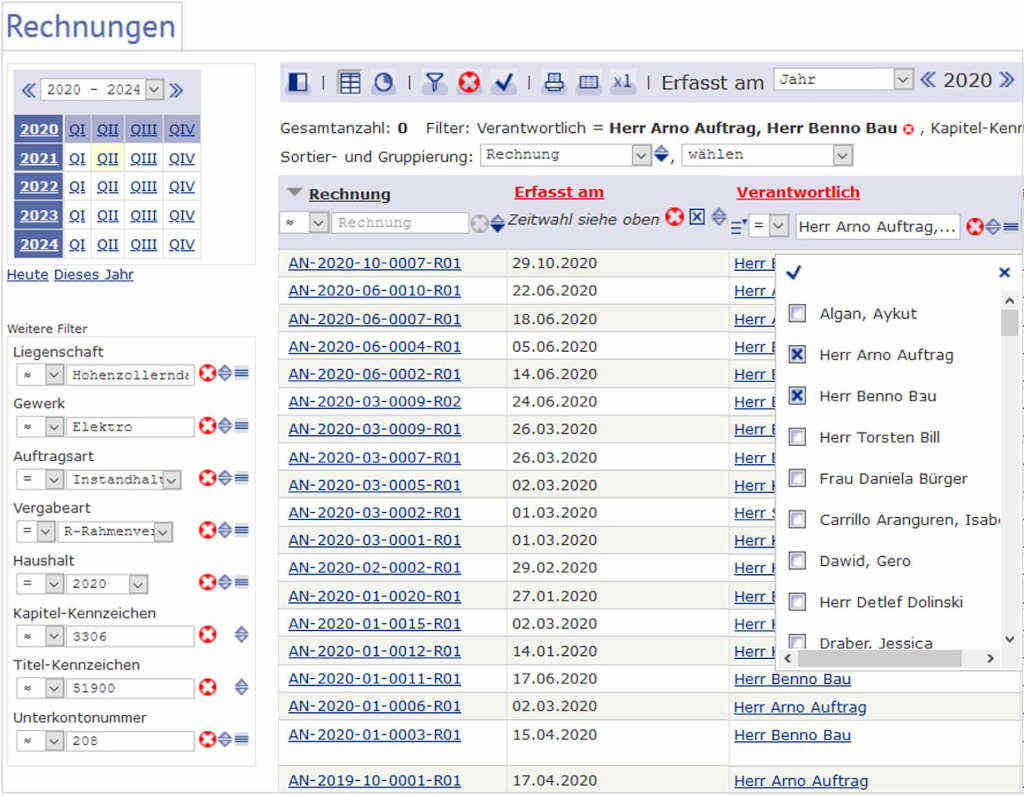Open the Sortier- und Gruppierung Rechnung dropdown
This screenshot has height=796, width=1024.
click(566, 155)
